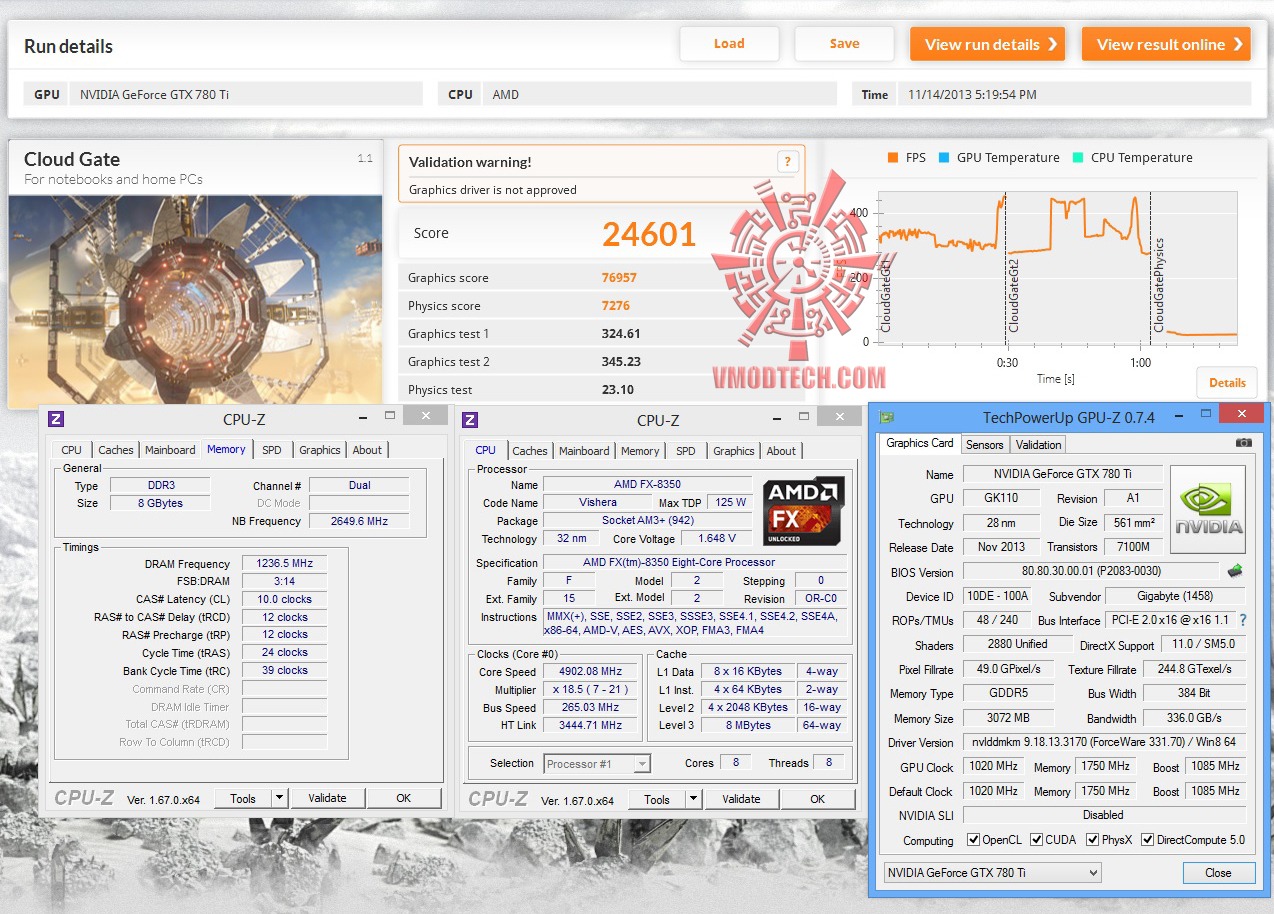This screenshot has width=1274, height=914.
Task: Open the GPU selection dropdown in GPU-Z
Action: [992, 872]
